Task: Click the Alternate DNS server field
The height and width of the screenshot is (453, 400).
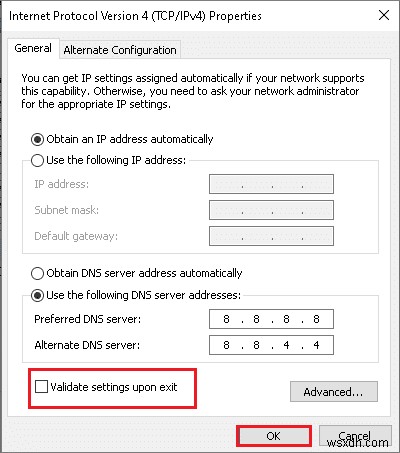Action: (271, 345)
